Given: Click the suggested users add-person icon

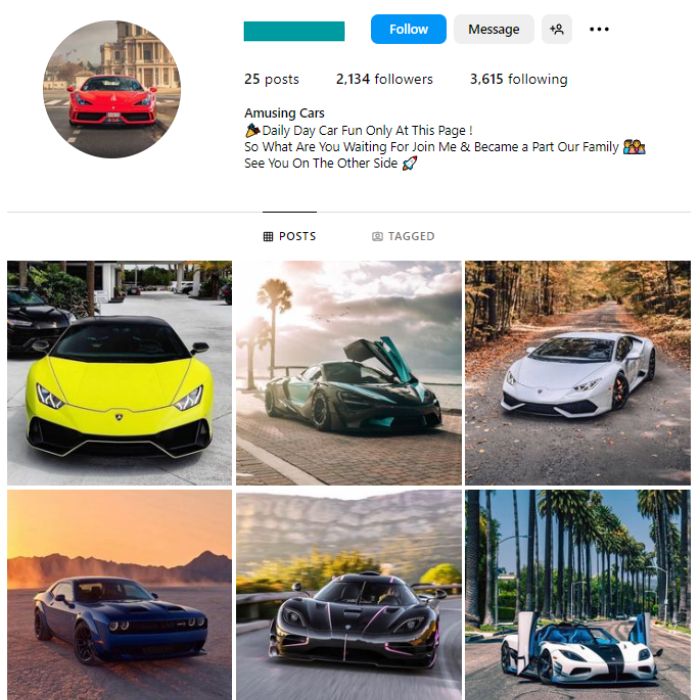Looking at the screenshot, I should pyautogui.click(x=557, y=29).
